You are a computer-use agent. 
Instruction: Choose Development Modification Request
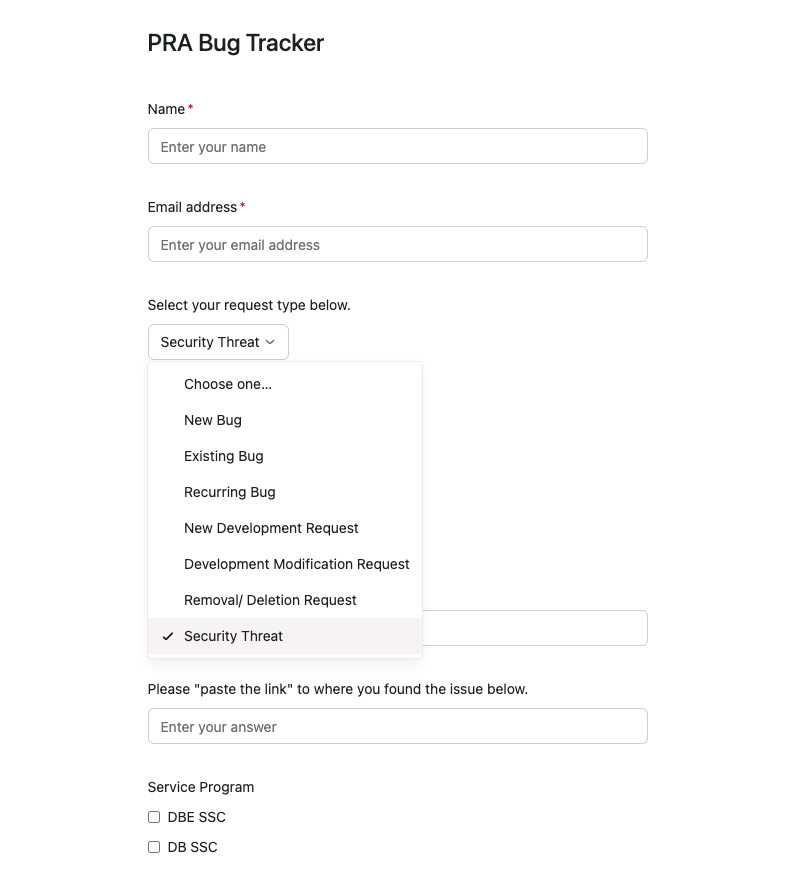[297, 564]
